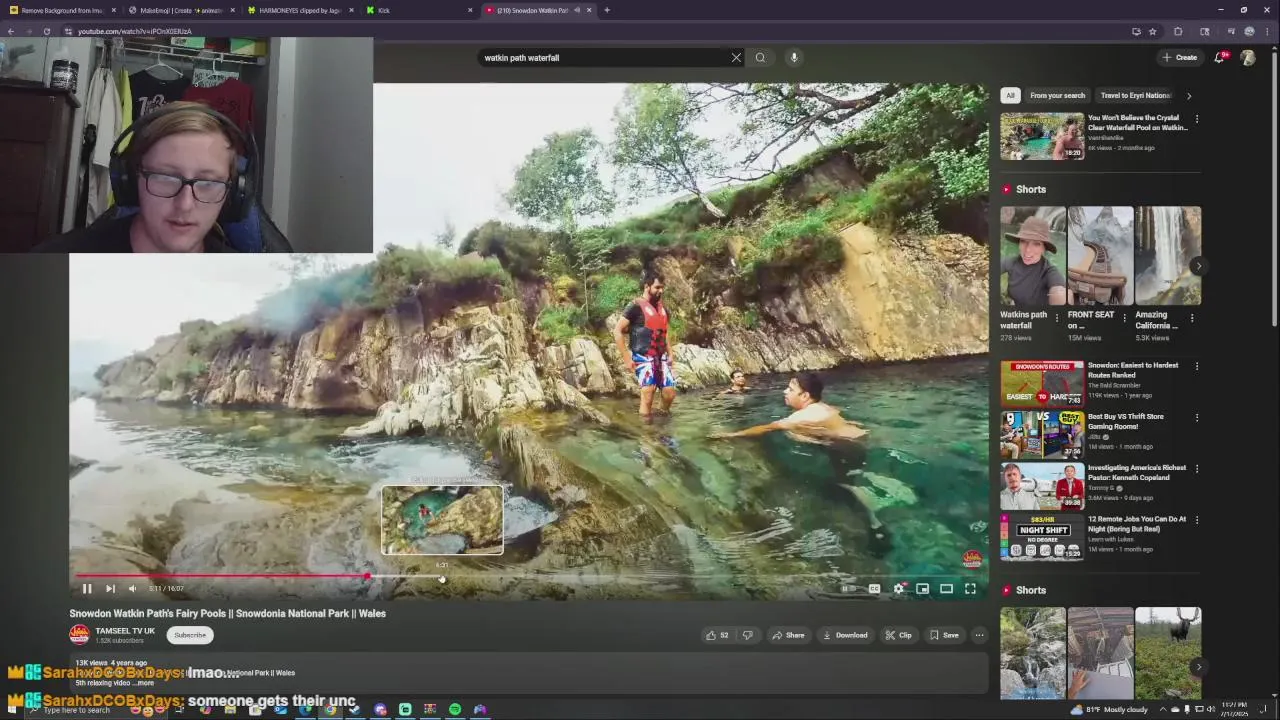Viewport: 1280px width, 720px height.
Task: Select 'Travel to Eryri National' chip
Action: point(1135,95)
